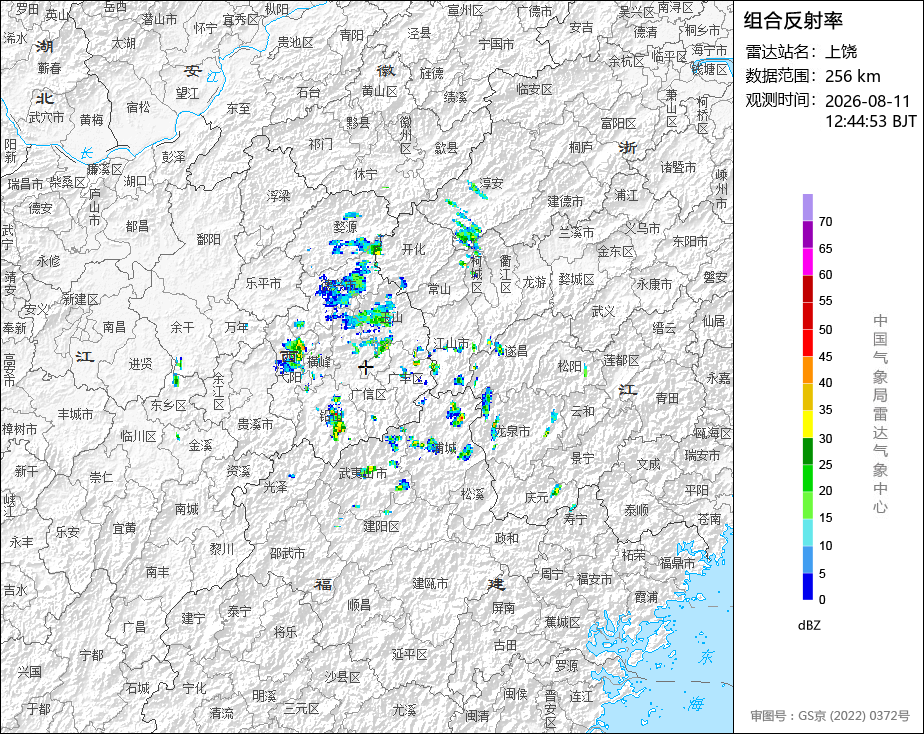
Task: Click the map label 贵溪市
Action: tap(255, 424)
